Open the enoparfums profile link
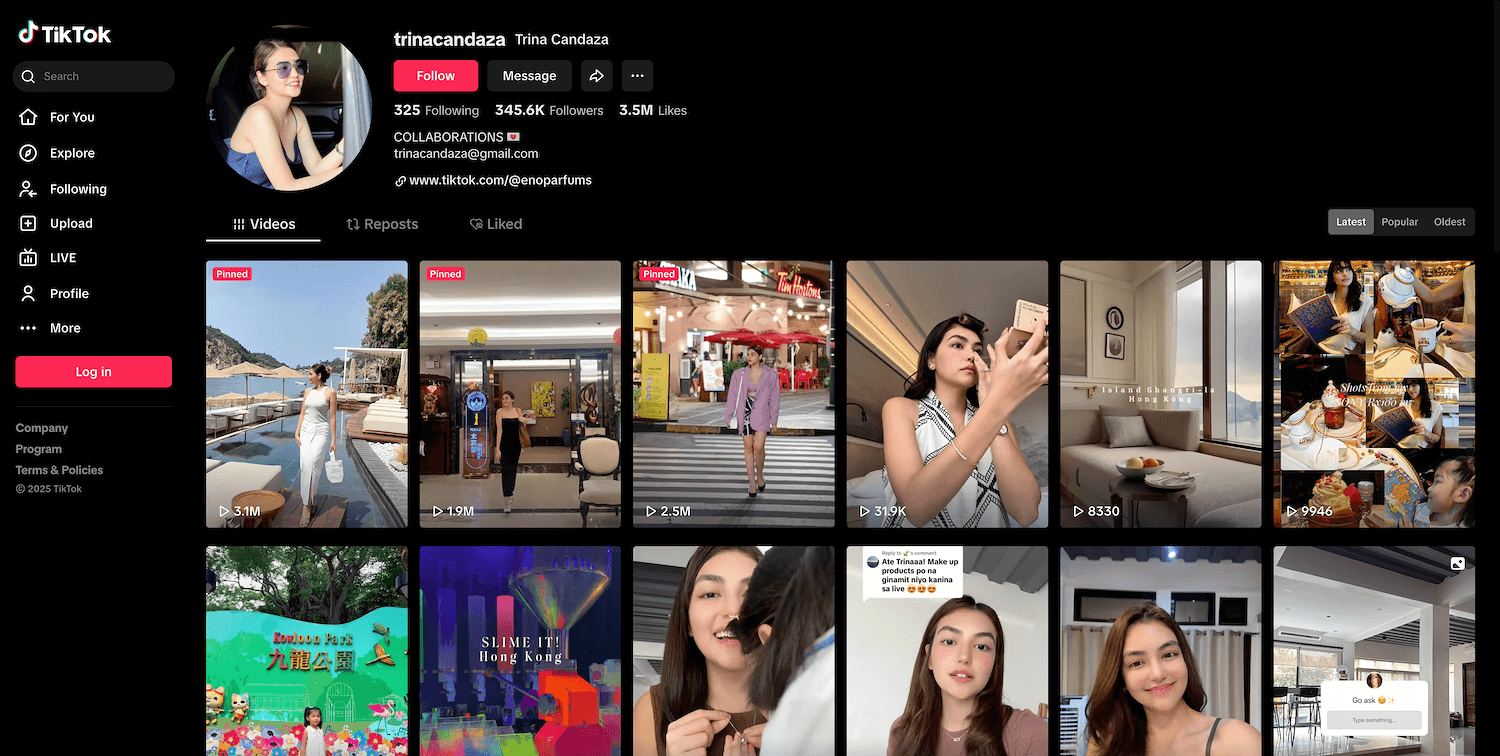The image size is (1500, 756). tap(500, 181)
